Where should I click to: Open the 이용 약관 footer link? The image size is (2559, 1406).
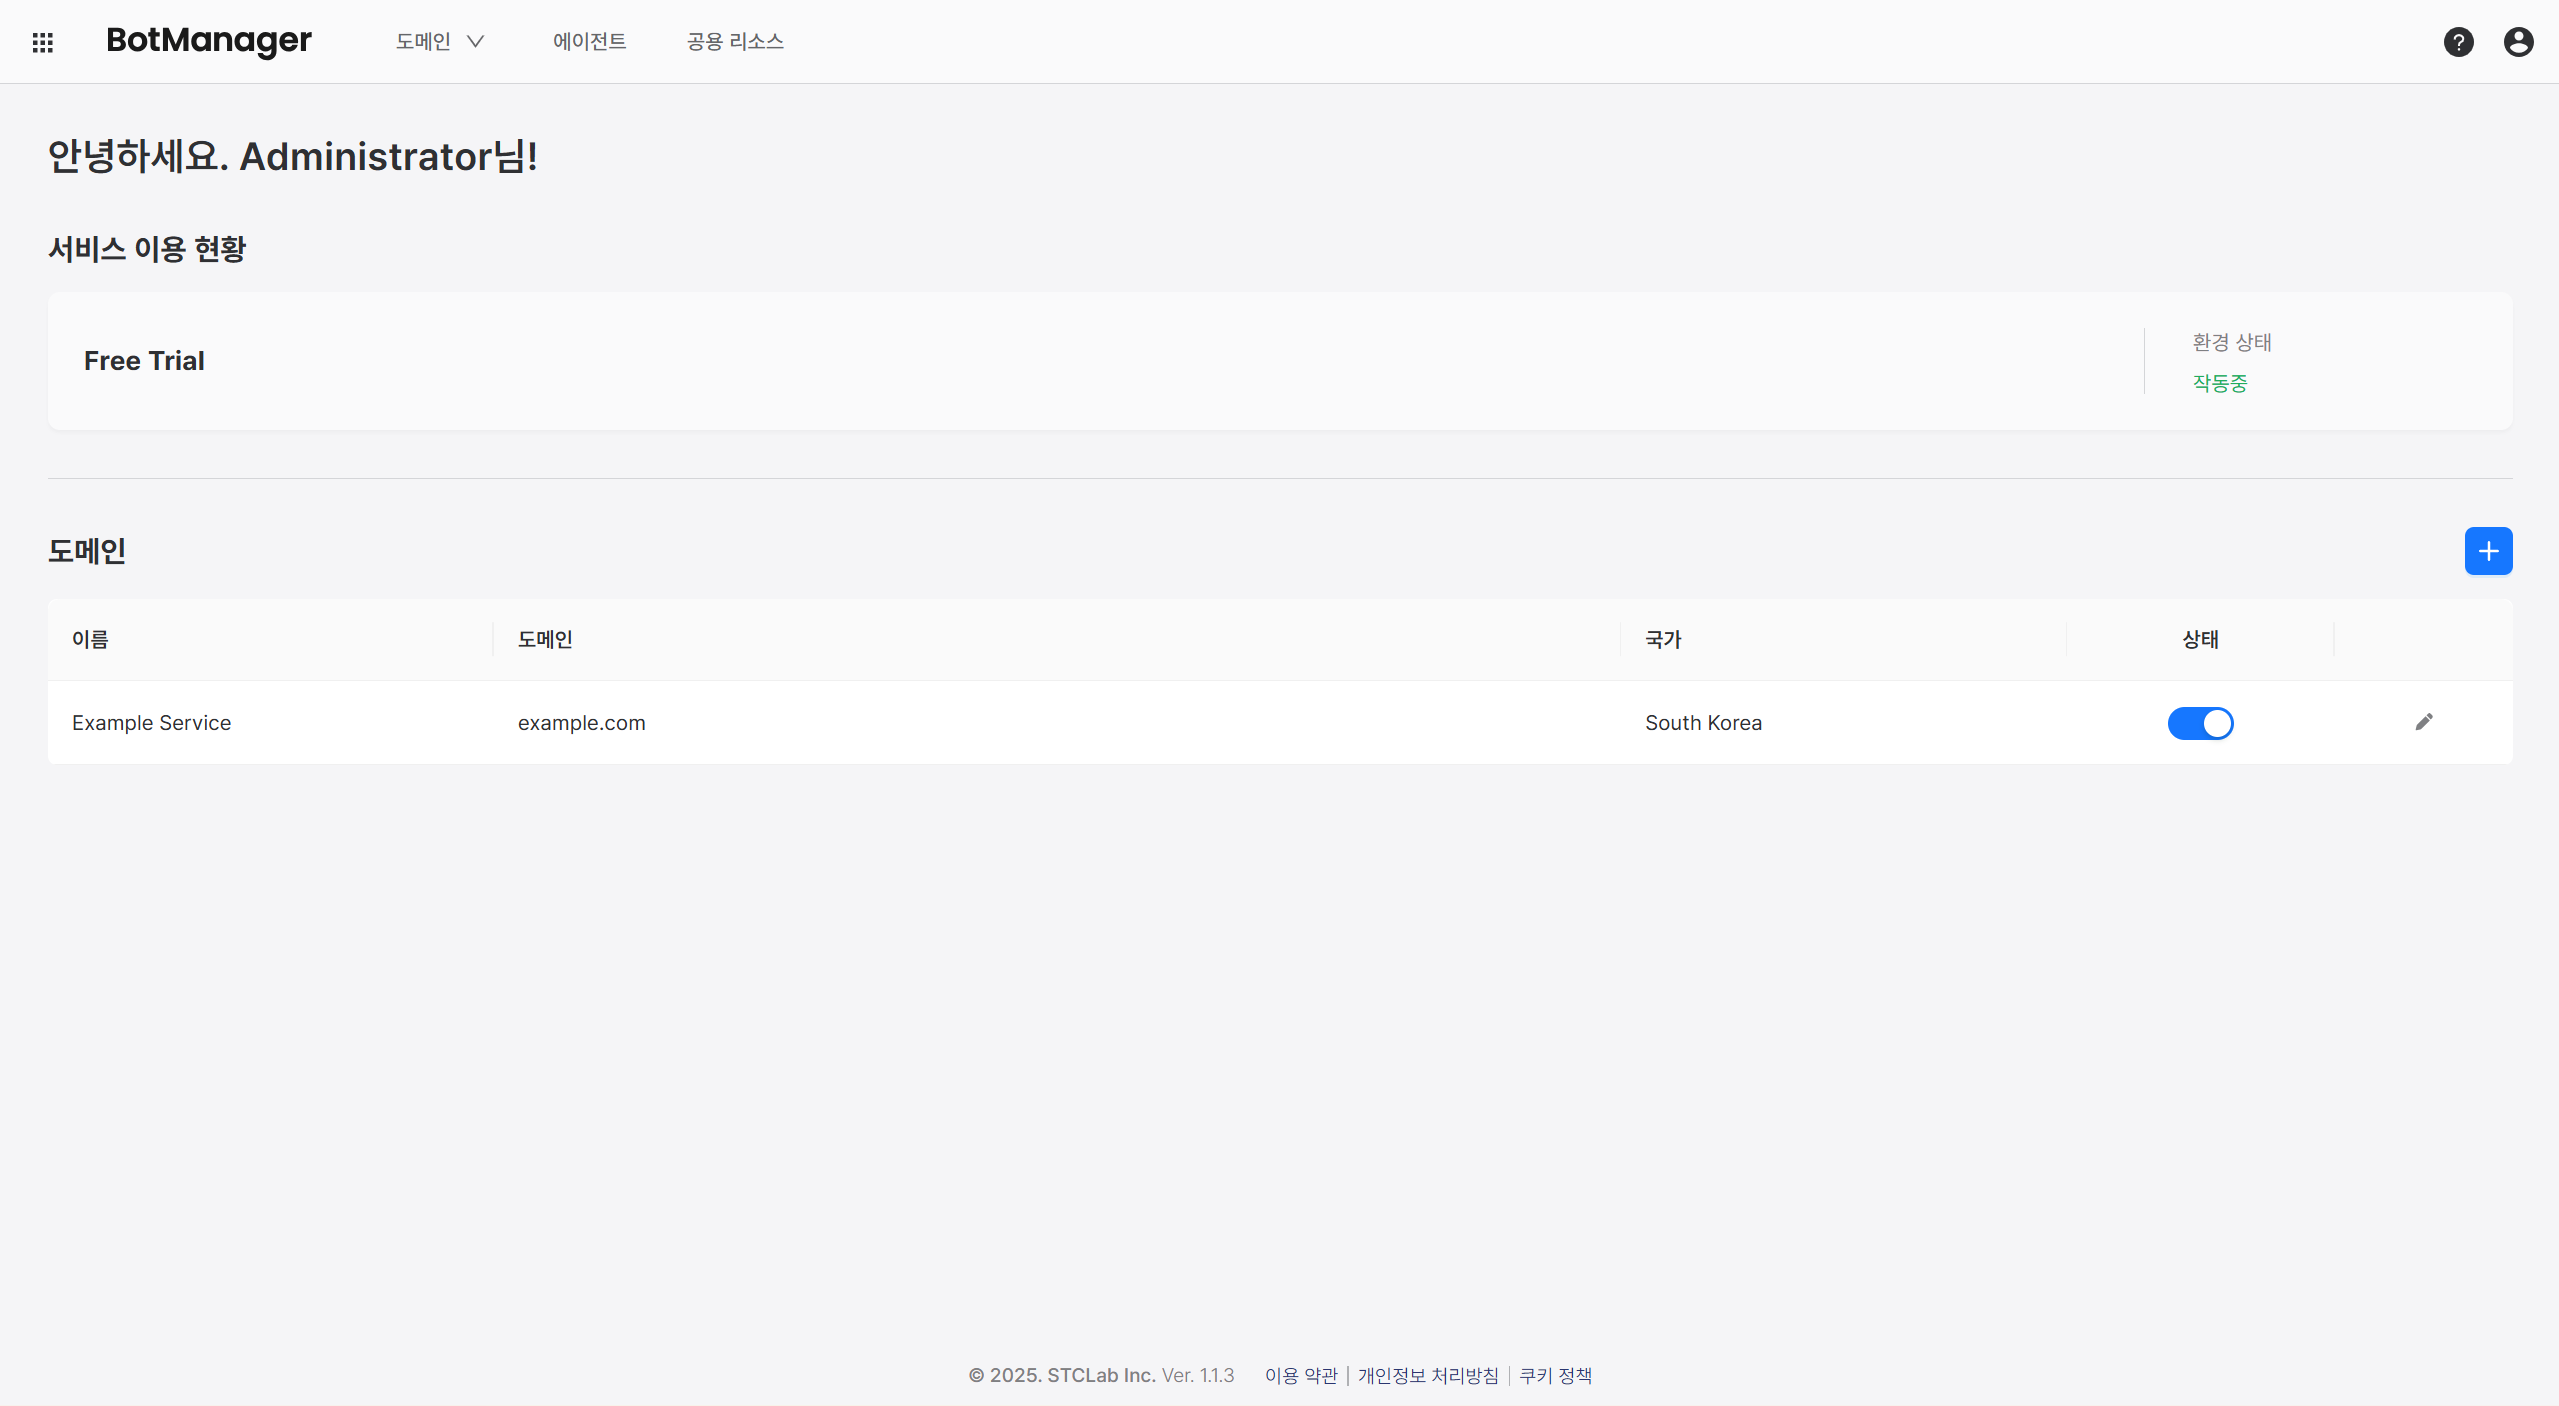pos(1301,1375)
